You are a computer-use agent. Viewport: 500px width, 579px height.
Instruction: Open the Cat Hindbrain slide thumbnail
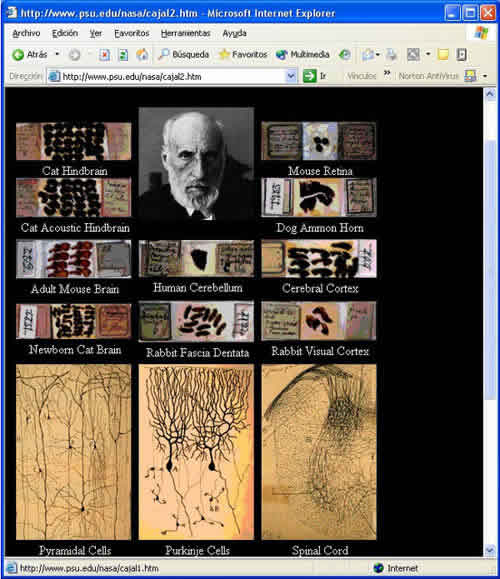(73, 141)
